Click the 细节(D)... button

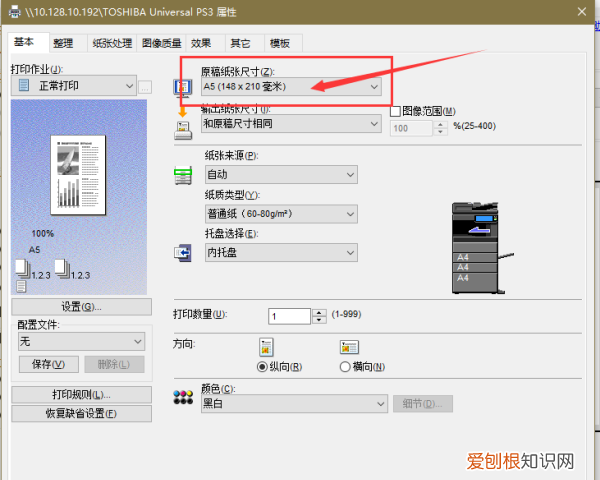click(x=423, y=404)
